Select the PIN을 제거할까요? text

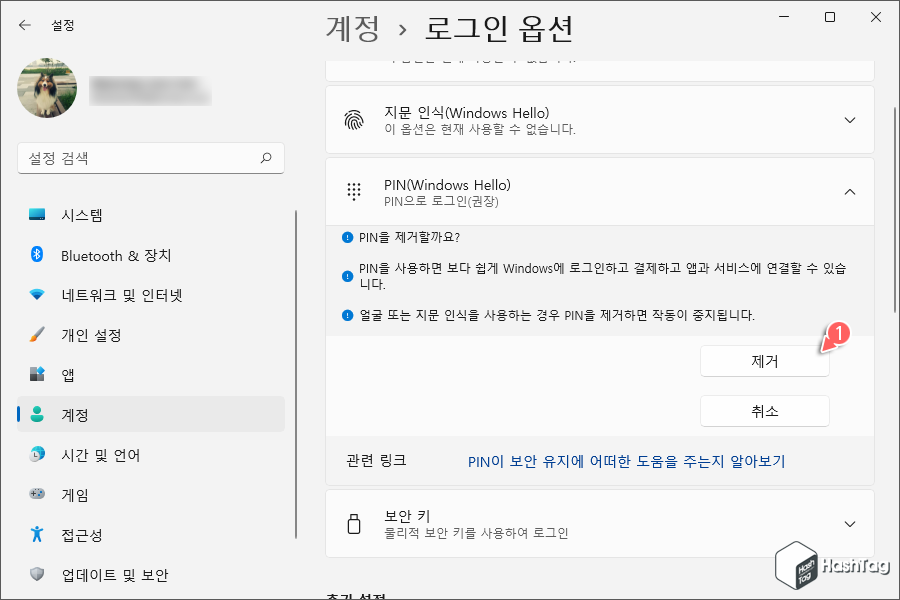[x=409, y=238]
